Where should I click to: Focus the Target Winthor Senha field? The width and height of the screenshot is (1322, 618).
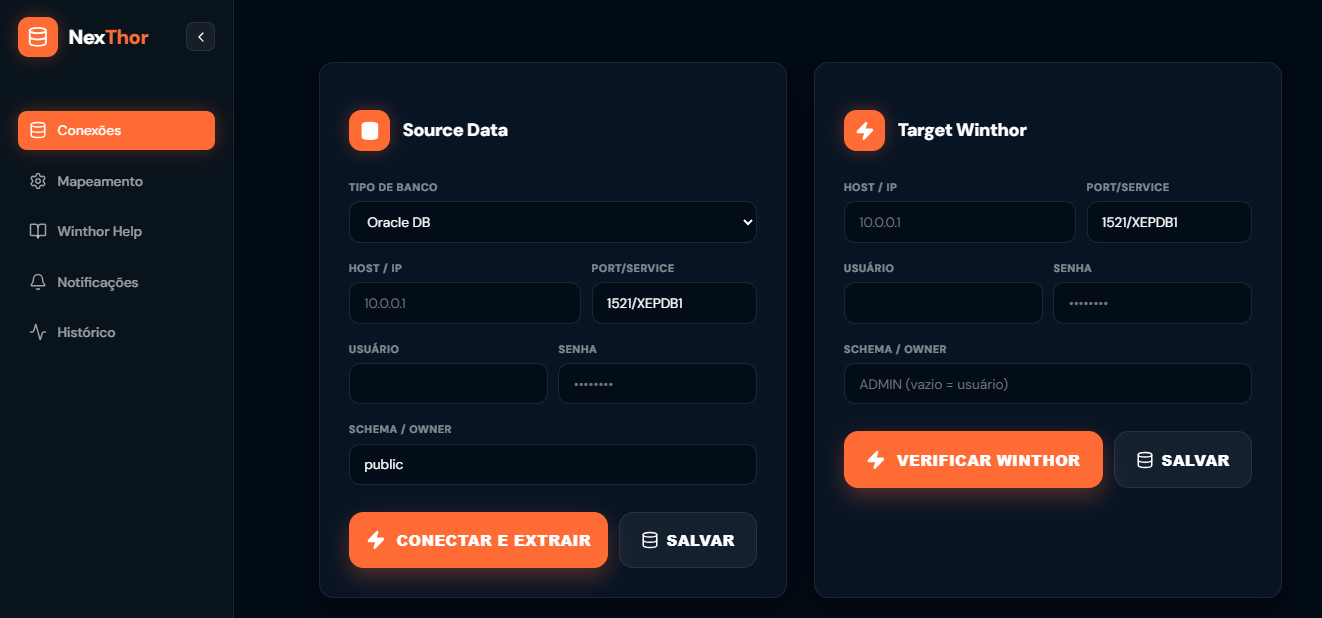1152,303
